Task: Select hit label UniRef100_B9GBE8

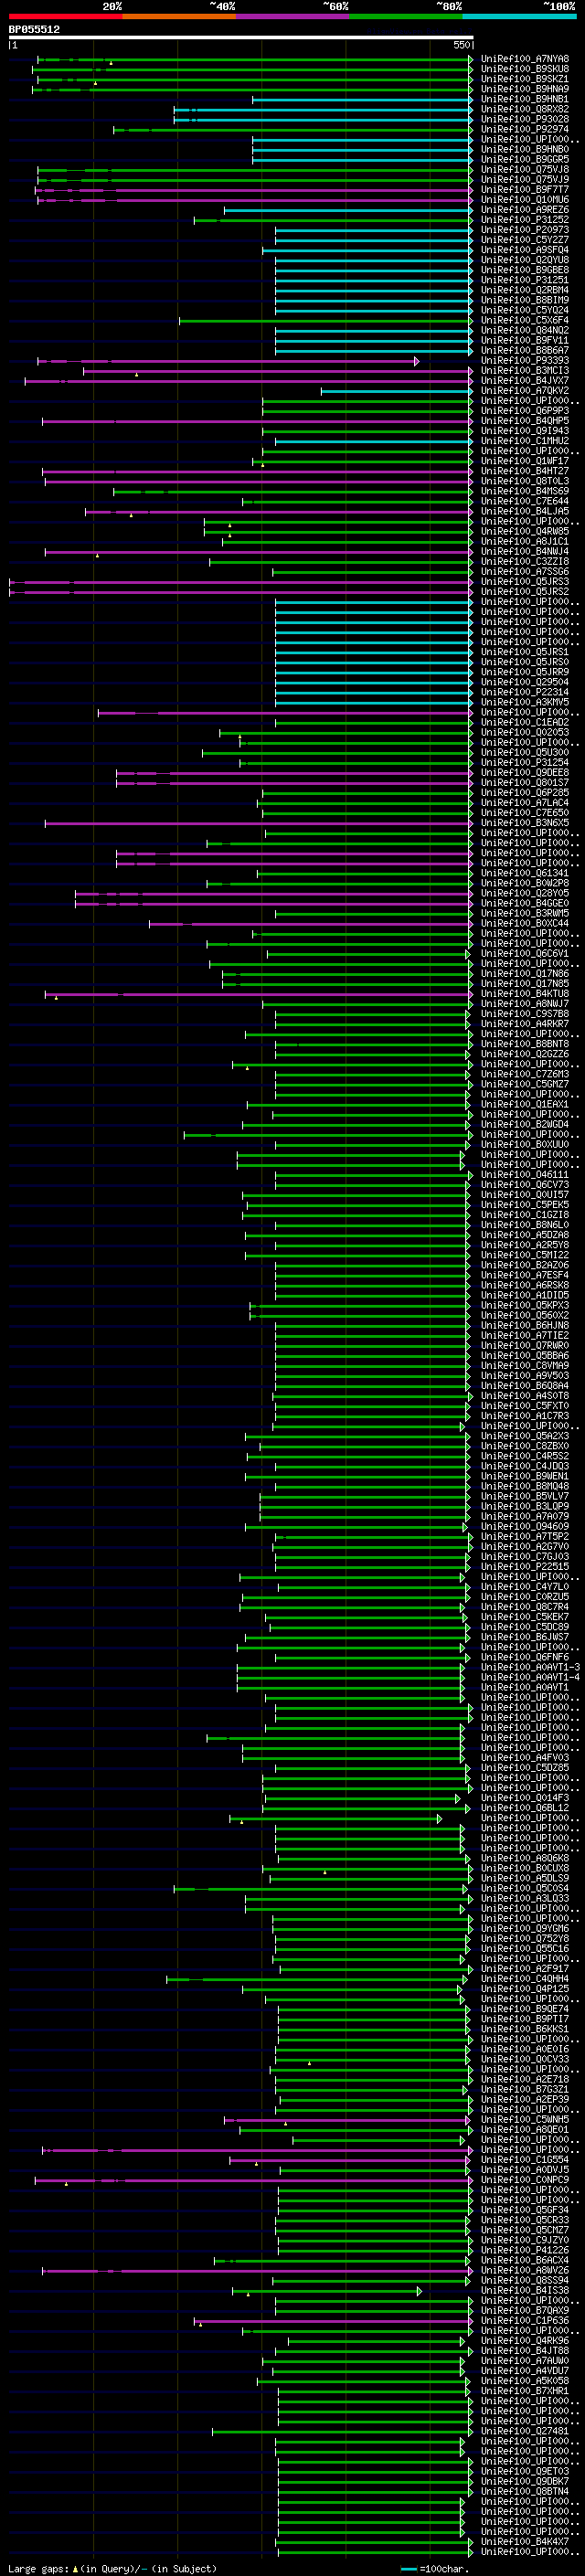Action: pyautogui.click(x=525, y=270)
